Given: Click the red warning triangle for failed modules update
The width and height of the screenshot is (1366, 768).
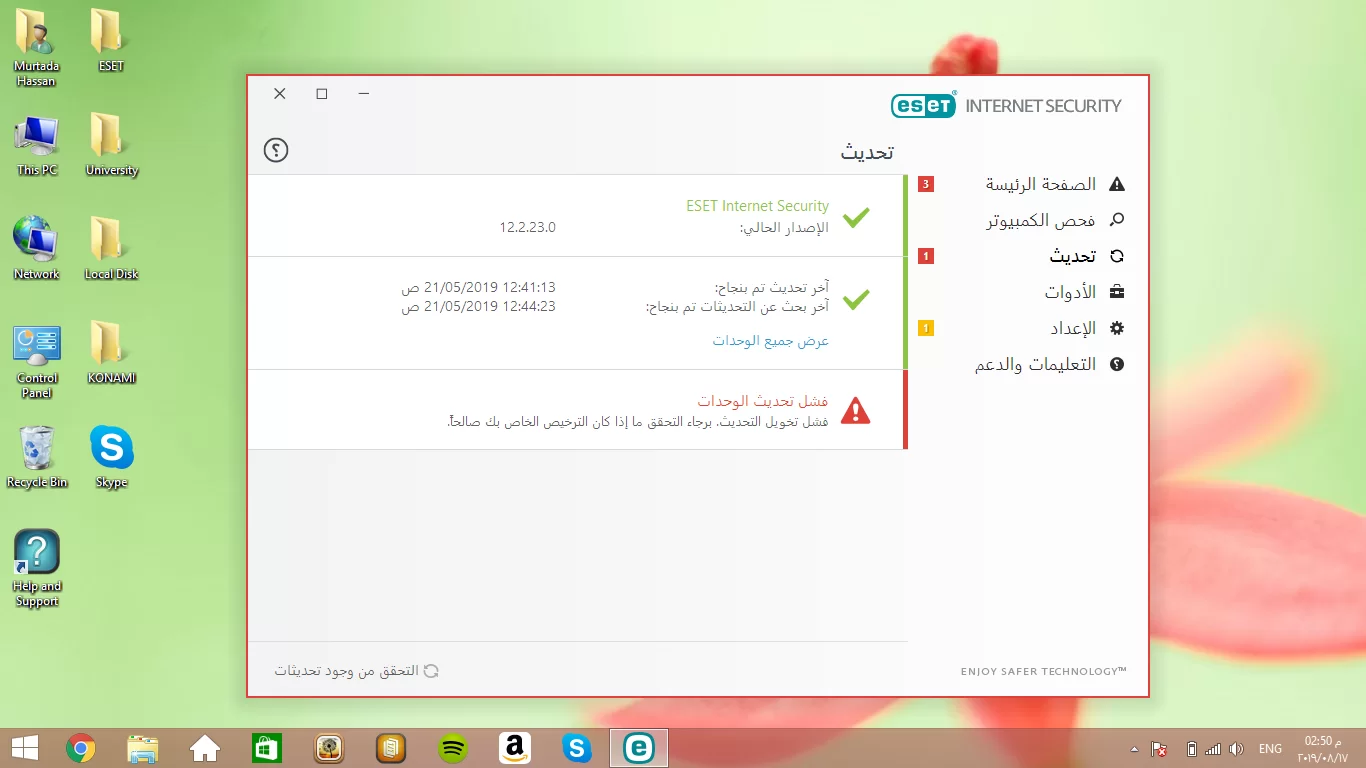Looking at the screenshot, I should (856, 410).
